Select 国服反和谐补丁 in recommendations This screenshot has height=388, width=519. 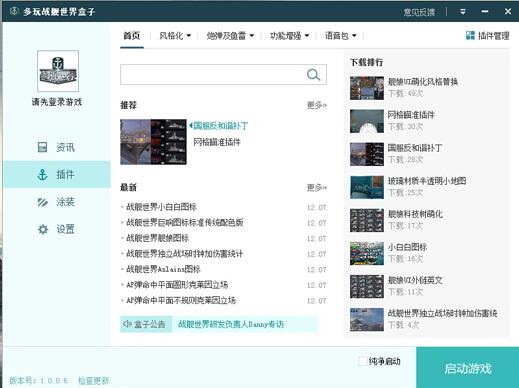pos(220,126)
